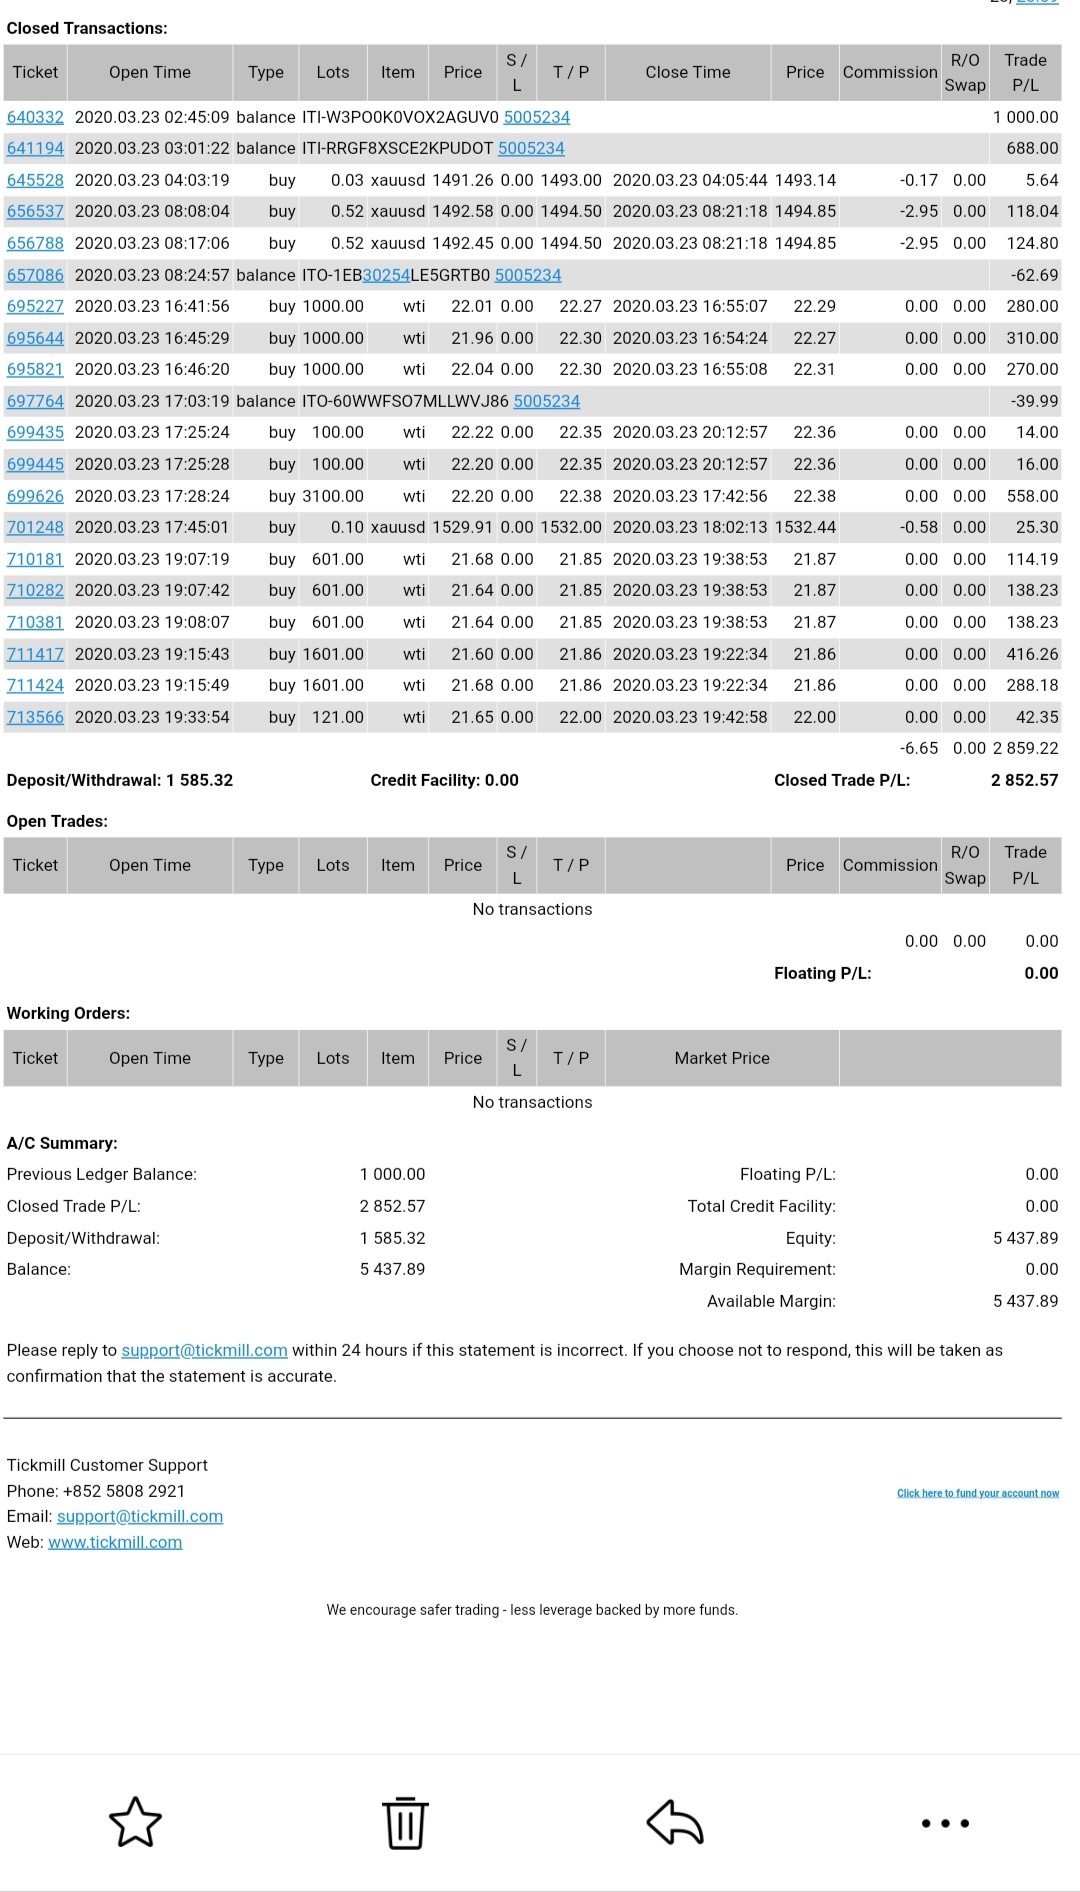This screenshot has width=1080, height=1892.
Task: Open ticket 695644 link
Action: 35,338
